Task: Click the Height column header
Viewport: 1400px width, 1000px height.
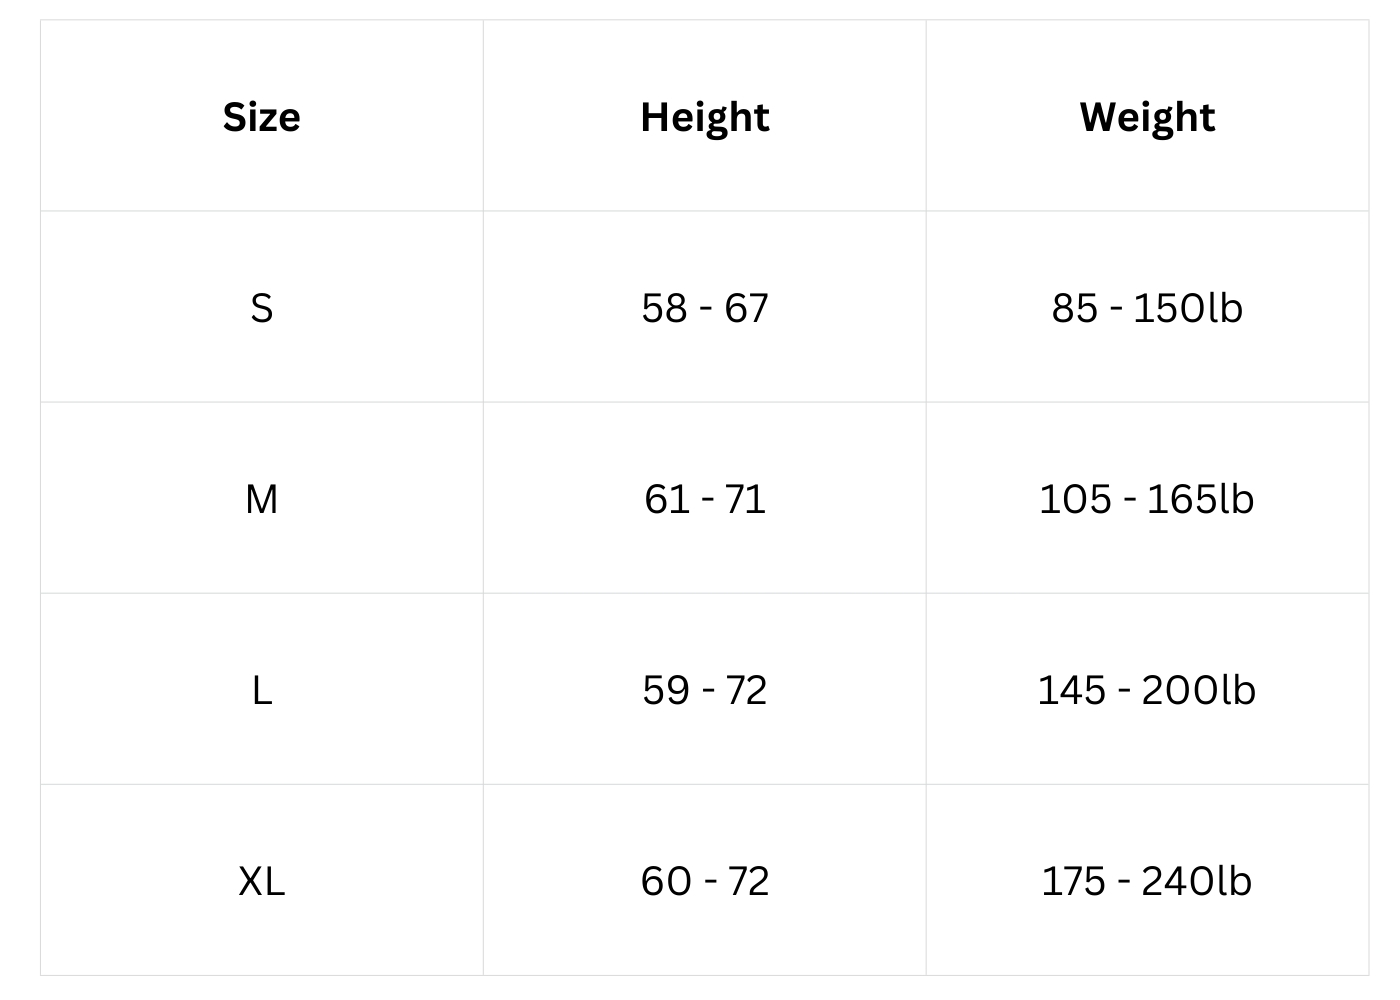Action: [x=705, y=117]
